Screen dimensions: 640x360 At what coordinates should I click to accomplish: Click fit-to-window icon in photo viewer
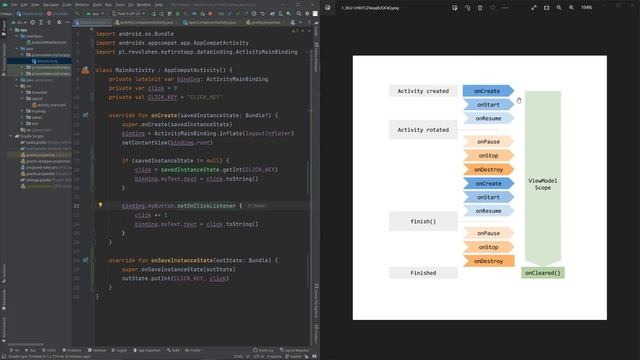click(547, 8)
